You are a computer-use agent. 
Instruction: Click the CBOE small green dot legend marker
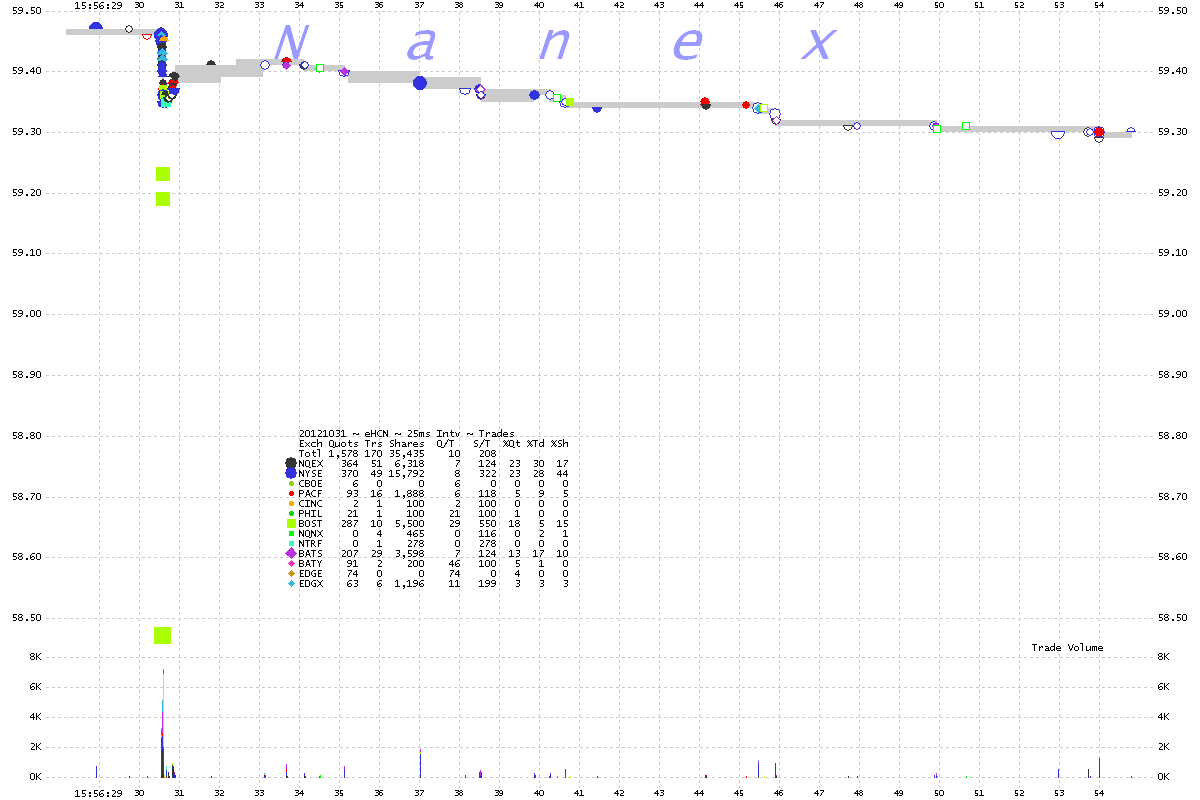tap(291, 483)
